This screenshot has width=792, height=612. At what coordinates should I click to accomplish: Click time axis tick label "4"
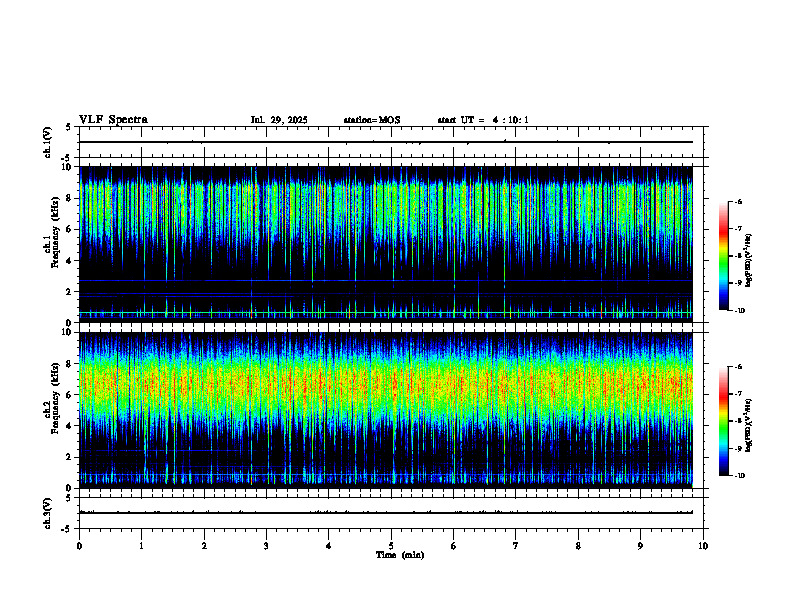pyautogui.click(x=328, y=546)
